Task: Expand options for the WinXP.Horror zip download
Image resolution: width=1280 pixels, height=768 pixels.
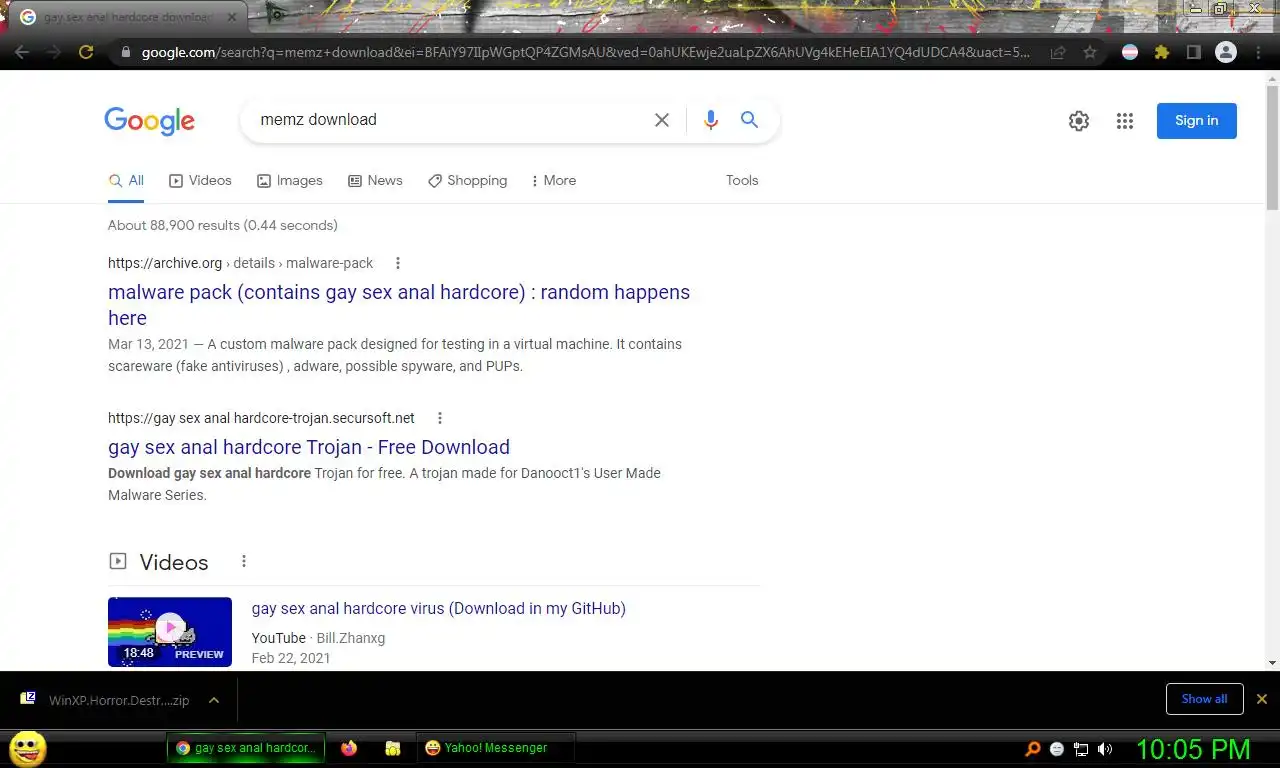Action: coord(214,700)
